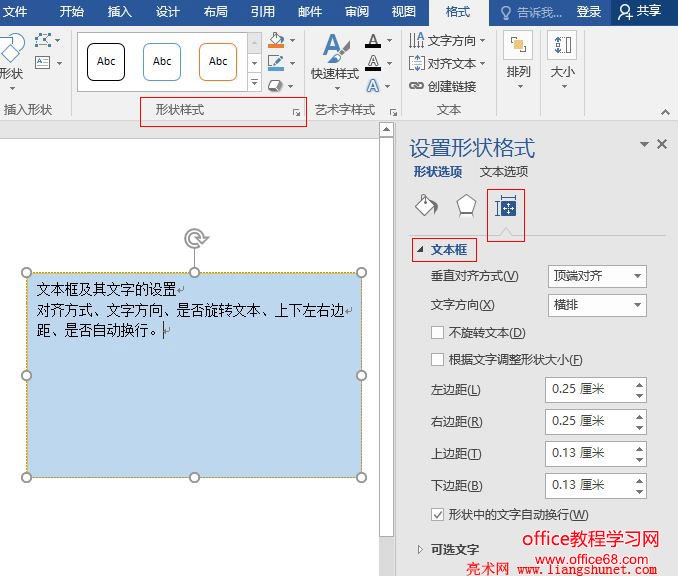Click the shape outline pen icon
The width and height of the screenshot is (678, 576).
coord(276,63)
